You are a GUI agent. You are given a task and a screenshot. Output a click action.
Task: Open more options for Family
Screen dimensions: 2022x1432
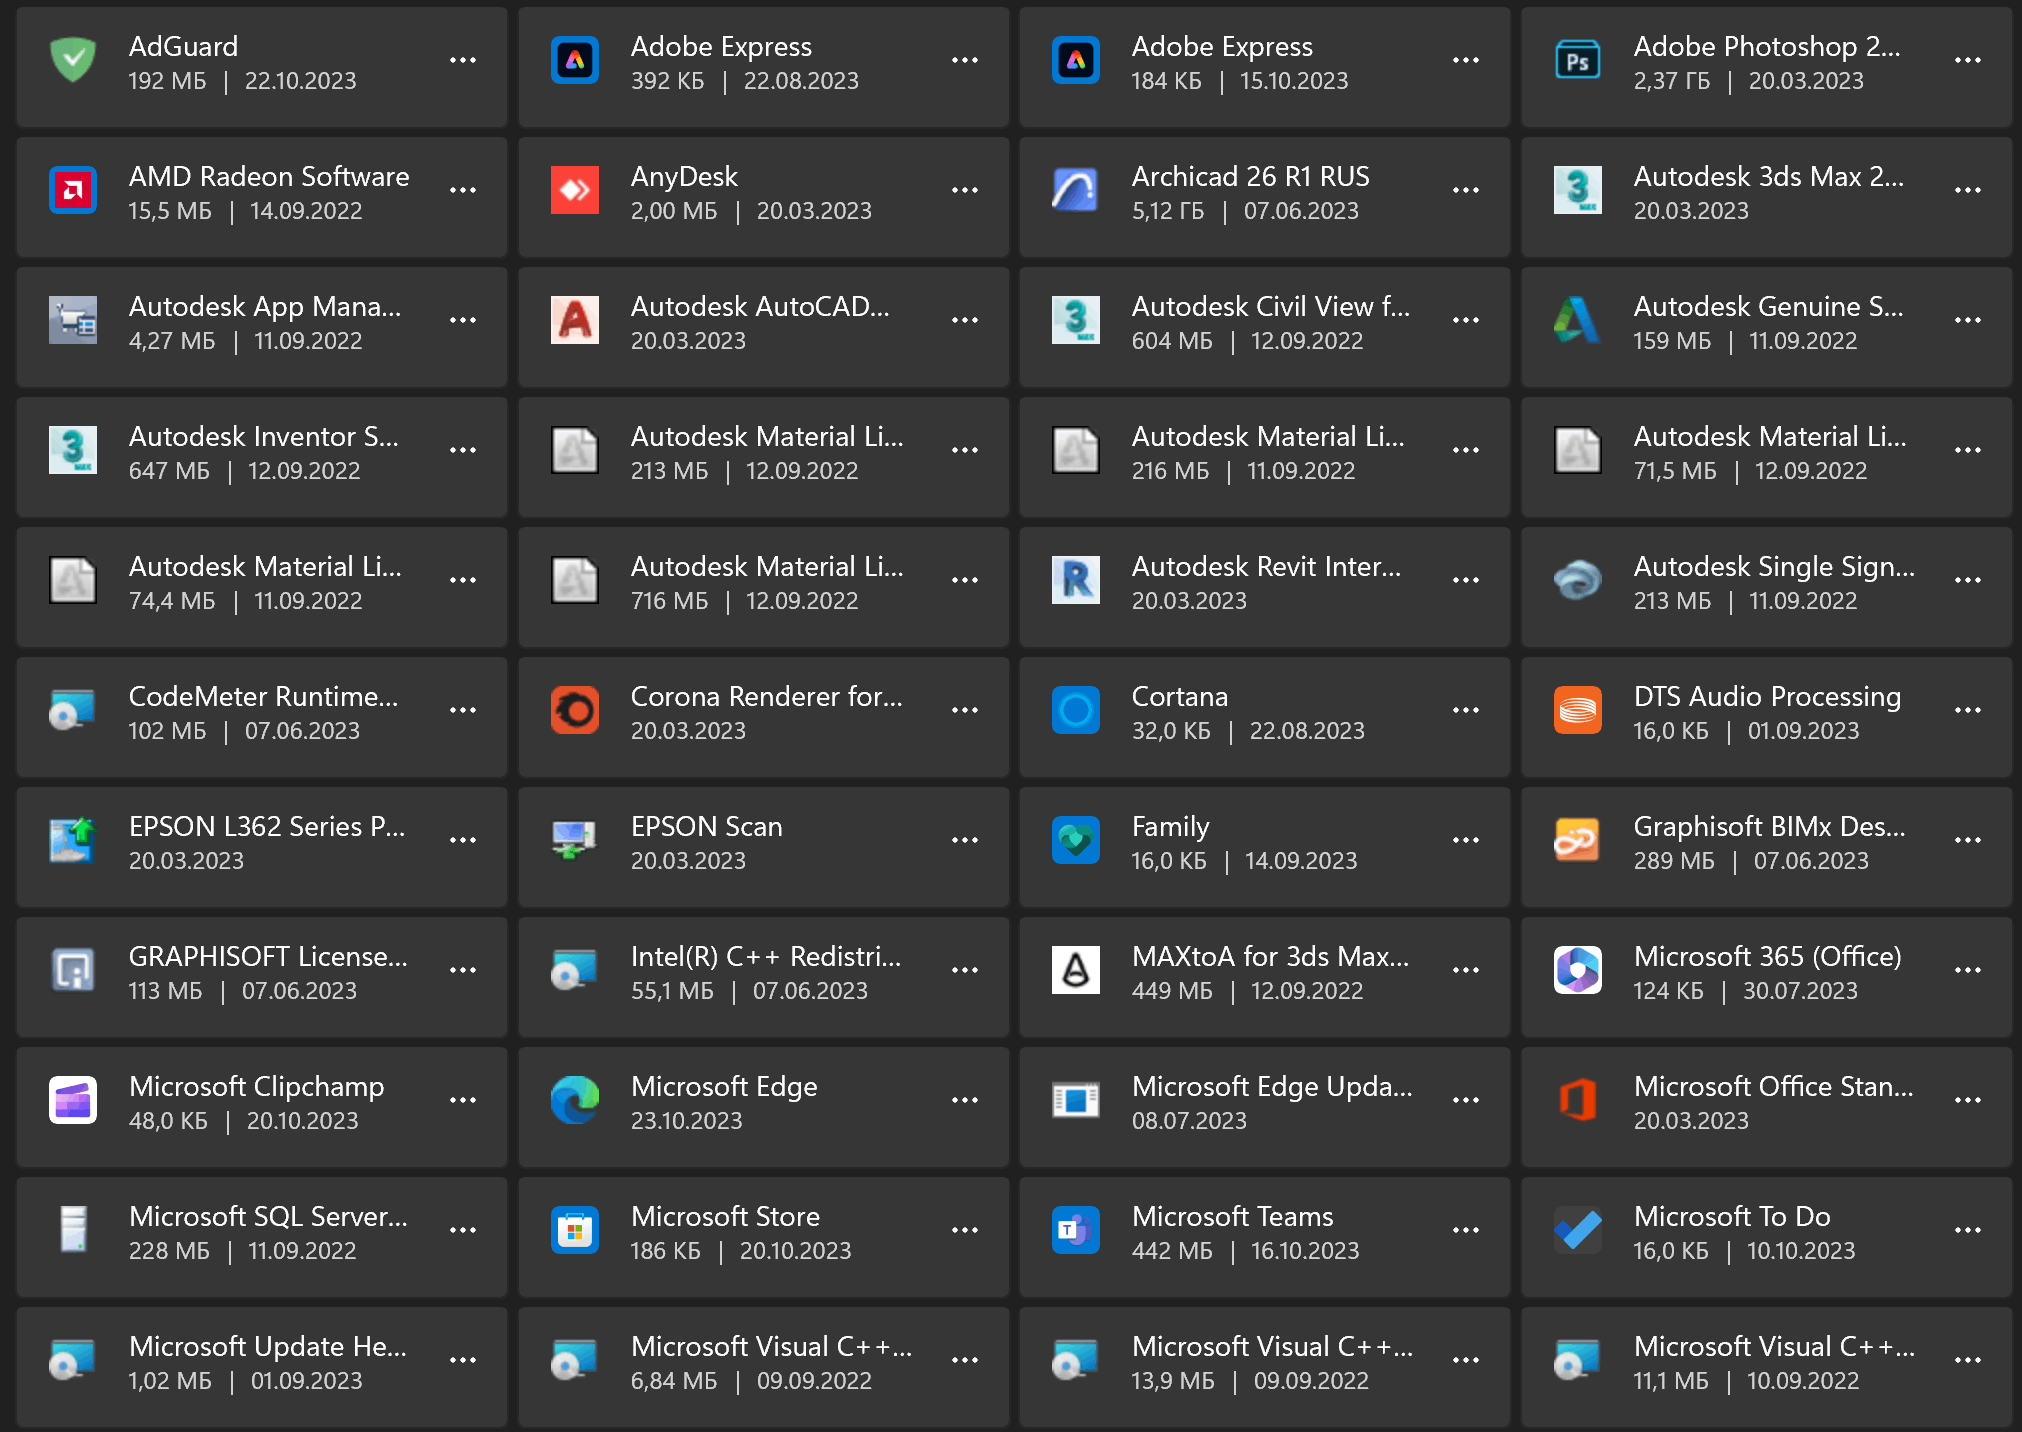[x=1466, y=841]
